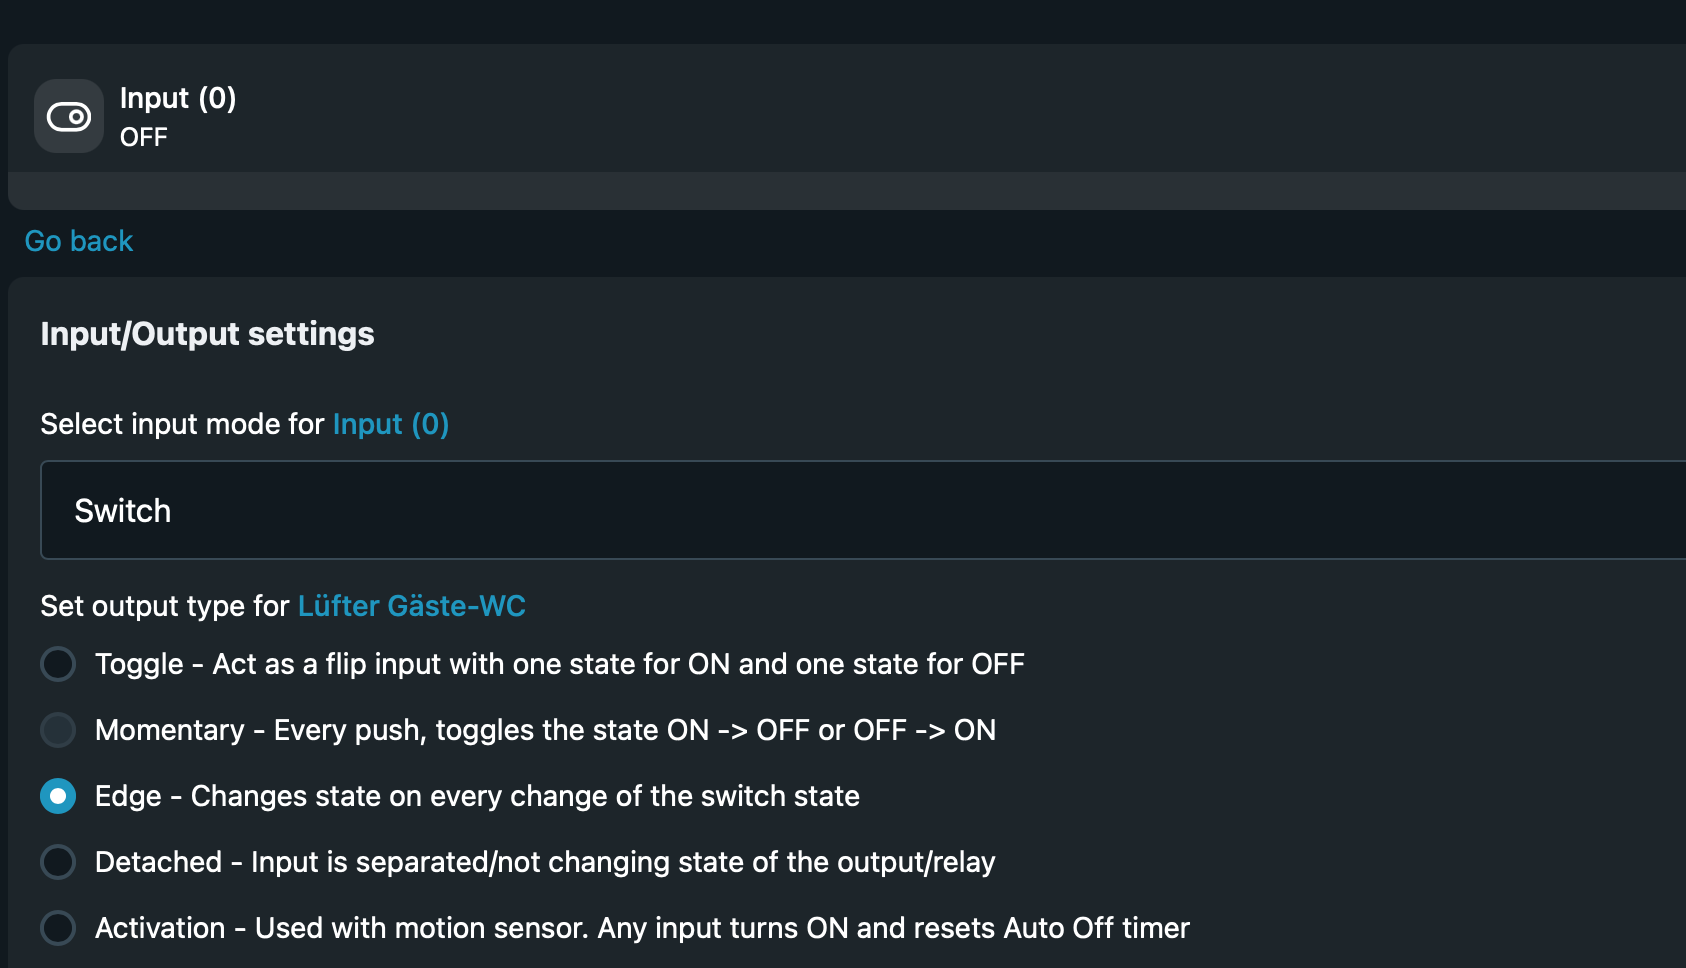Click the Go back link
1686x968 pixels.
point(79,241)
